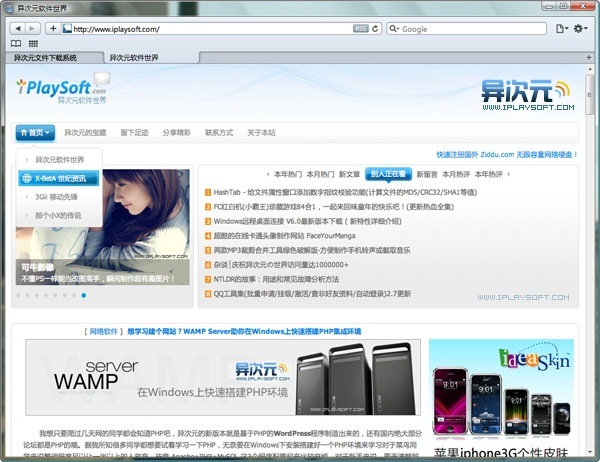Click Ziddu.com 无限容量网络硬盘 link
The height and width of the screenshot is (462, 600).
click(507, 155)
